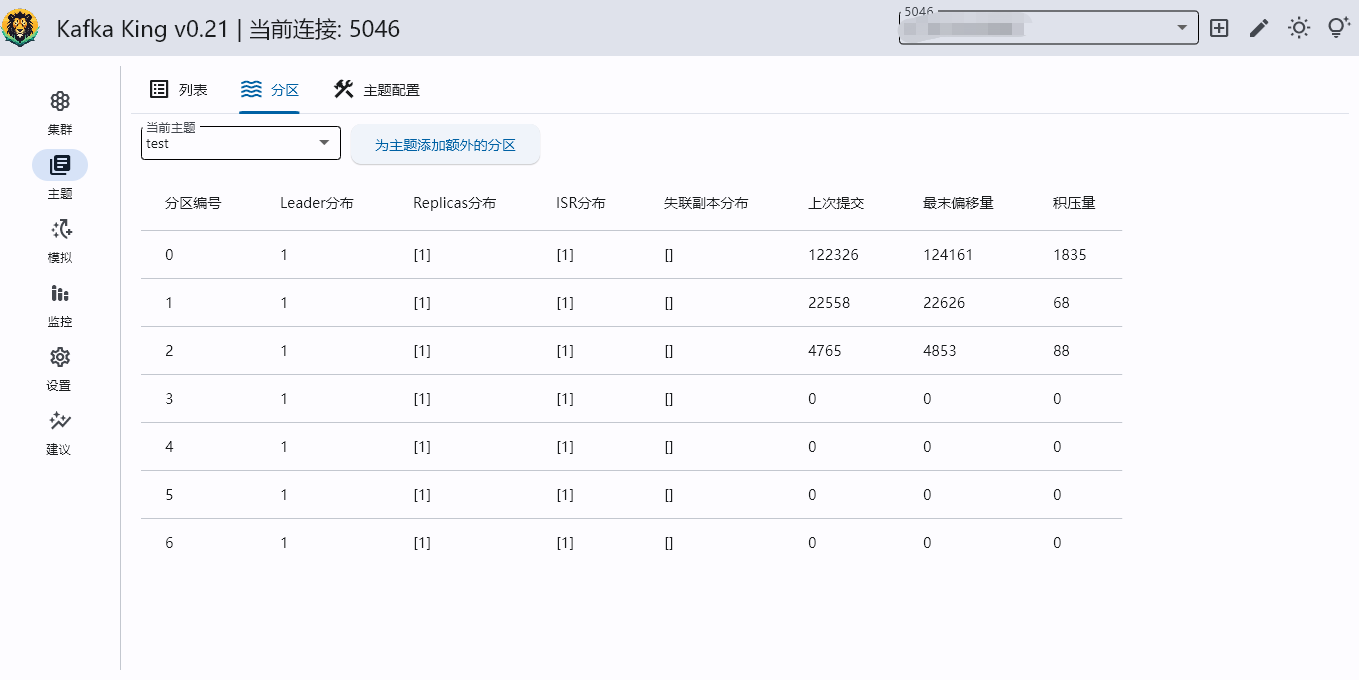Click the 4853 end offset value

940,351
